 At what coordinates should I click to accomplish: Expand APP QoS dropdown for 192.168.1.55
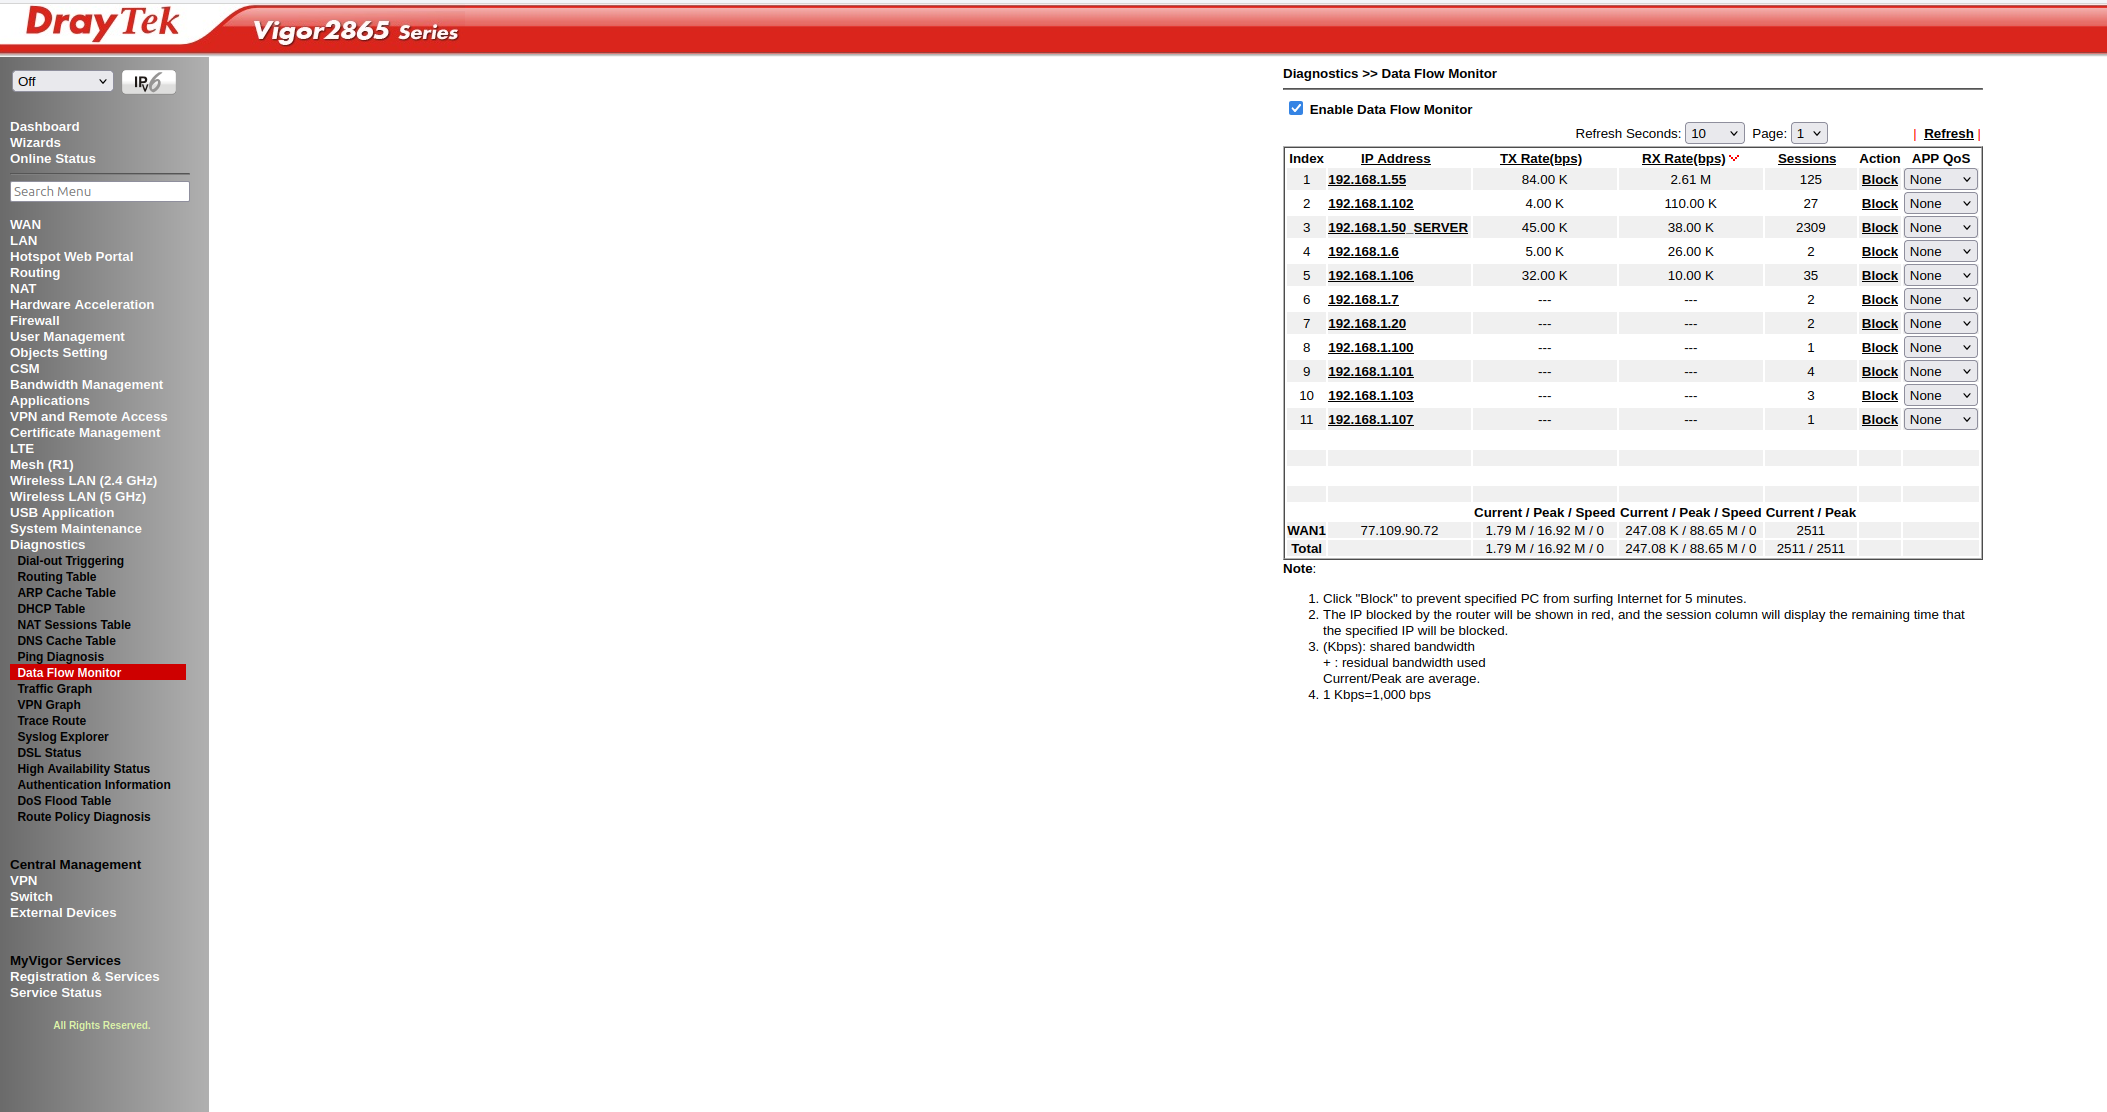coord(1939,180)
